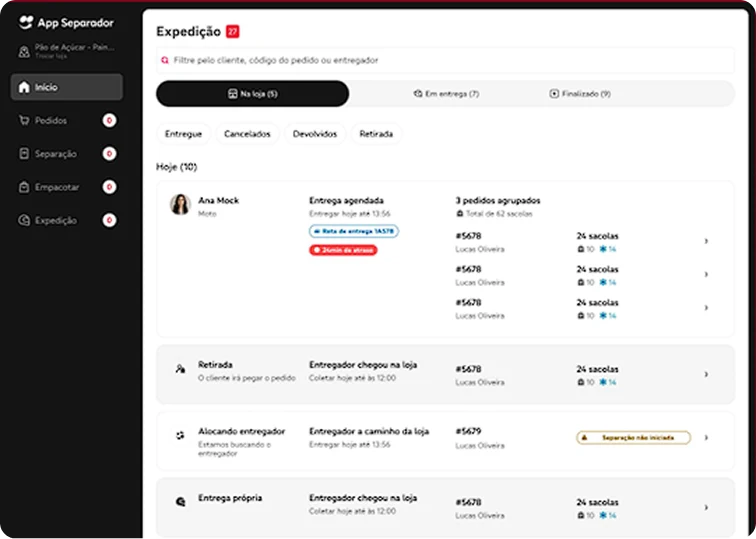Image resolution: width=756 pixels, height=539 pixels.
Task: Open Separação icon in sidebar
Action: click(x=25, y=154)
